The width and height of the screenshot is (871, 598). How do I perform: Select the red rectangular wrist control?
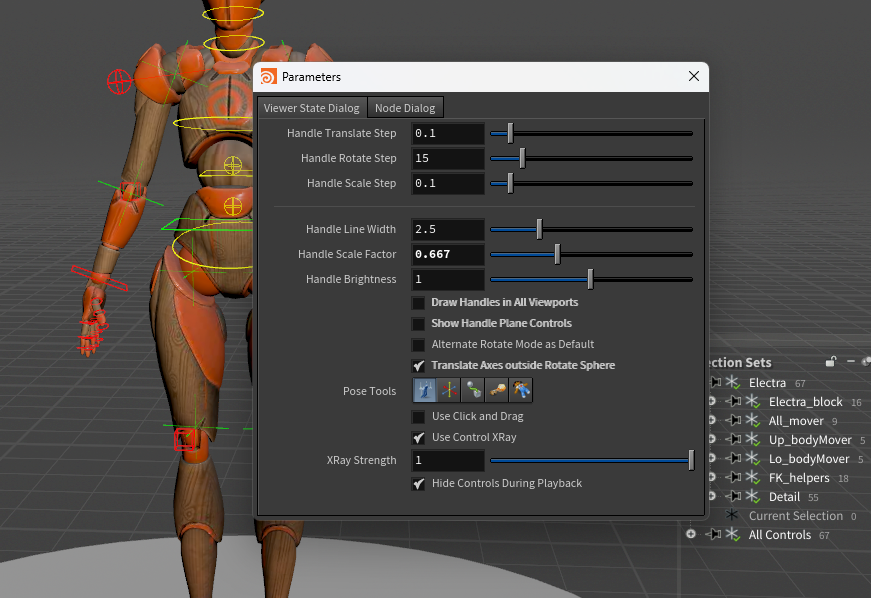click(x=99, y=278)
